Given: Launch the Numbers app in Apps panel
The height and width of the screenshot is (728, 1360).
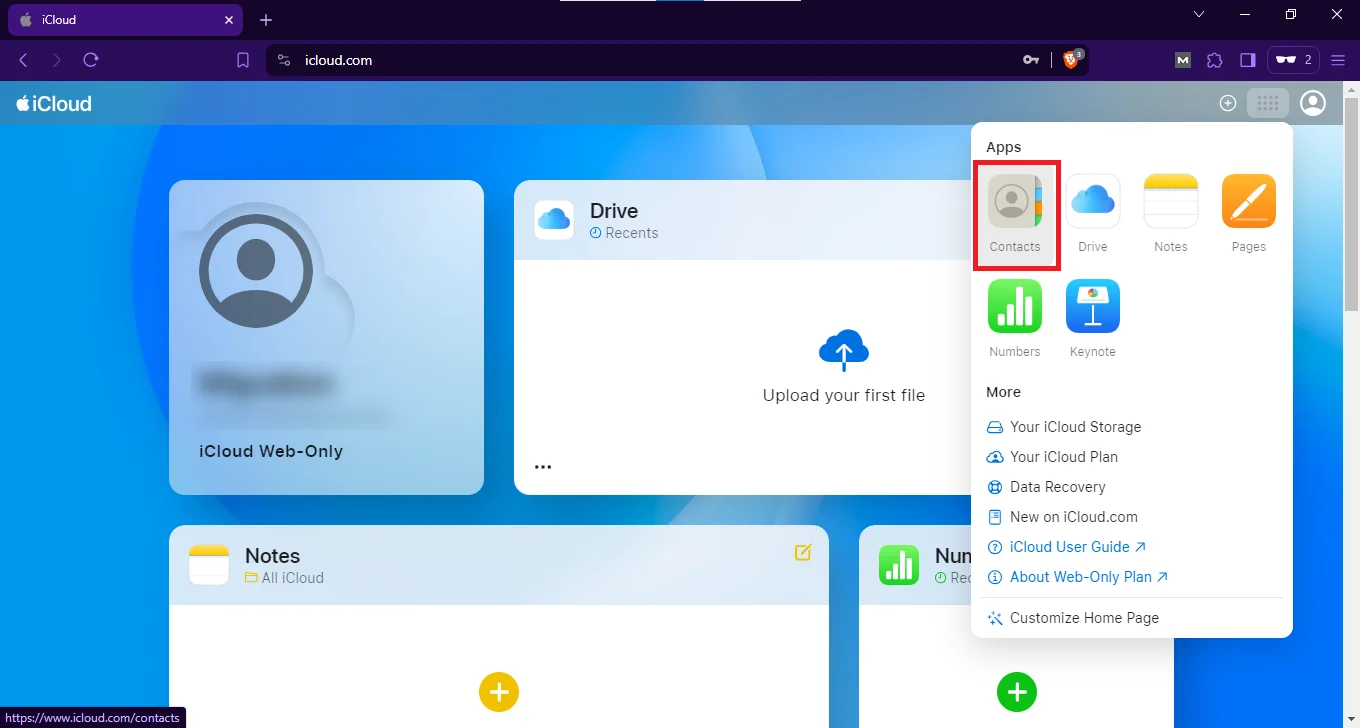Looking at the screenshot, I should point(1015,319).
